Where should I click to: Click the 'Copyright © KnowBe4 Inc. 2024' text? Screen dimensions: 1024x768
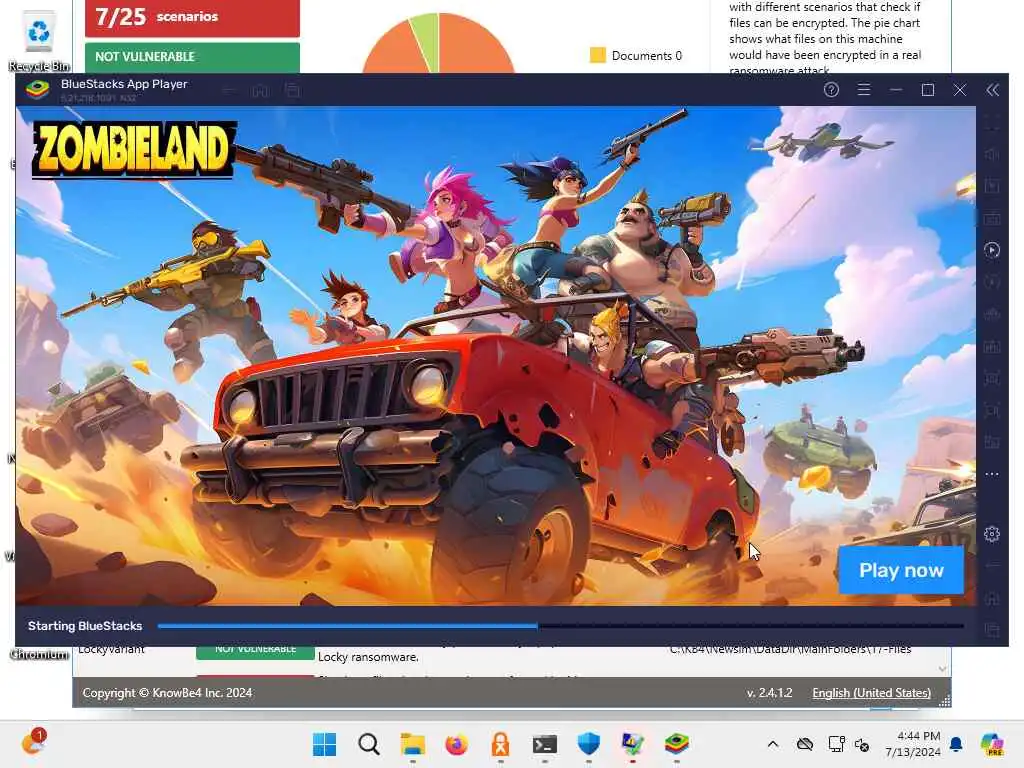click(x=167, y=693)
